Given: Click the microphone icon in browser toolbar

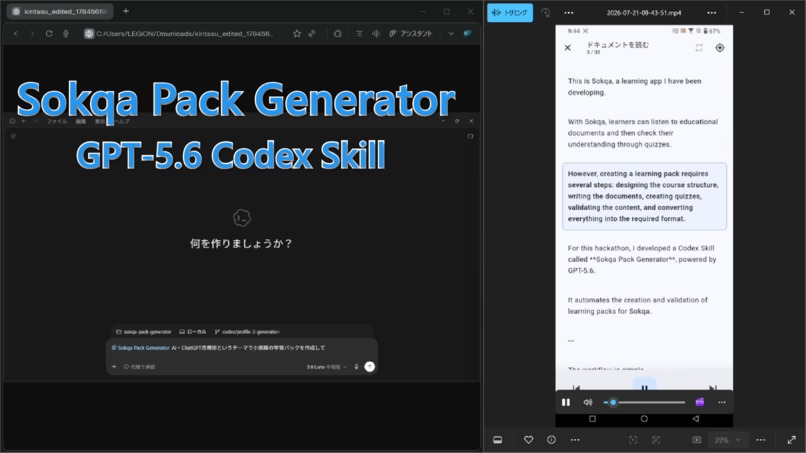Looking at the screenshot, I should pyautogui.click(x=66, y=33).
